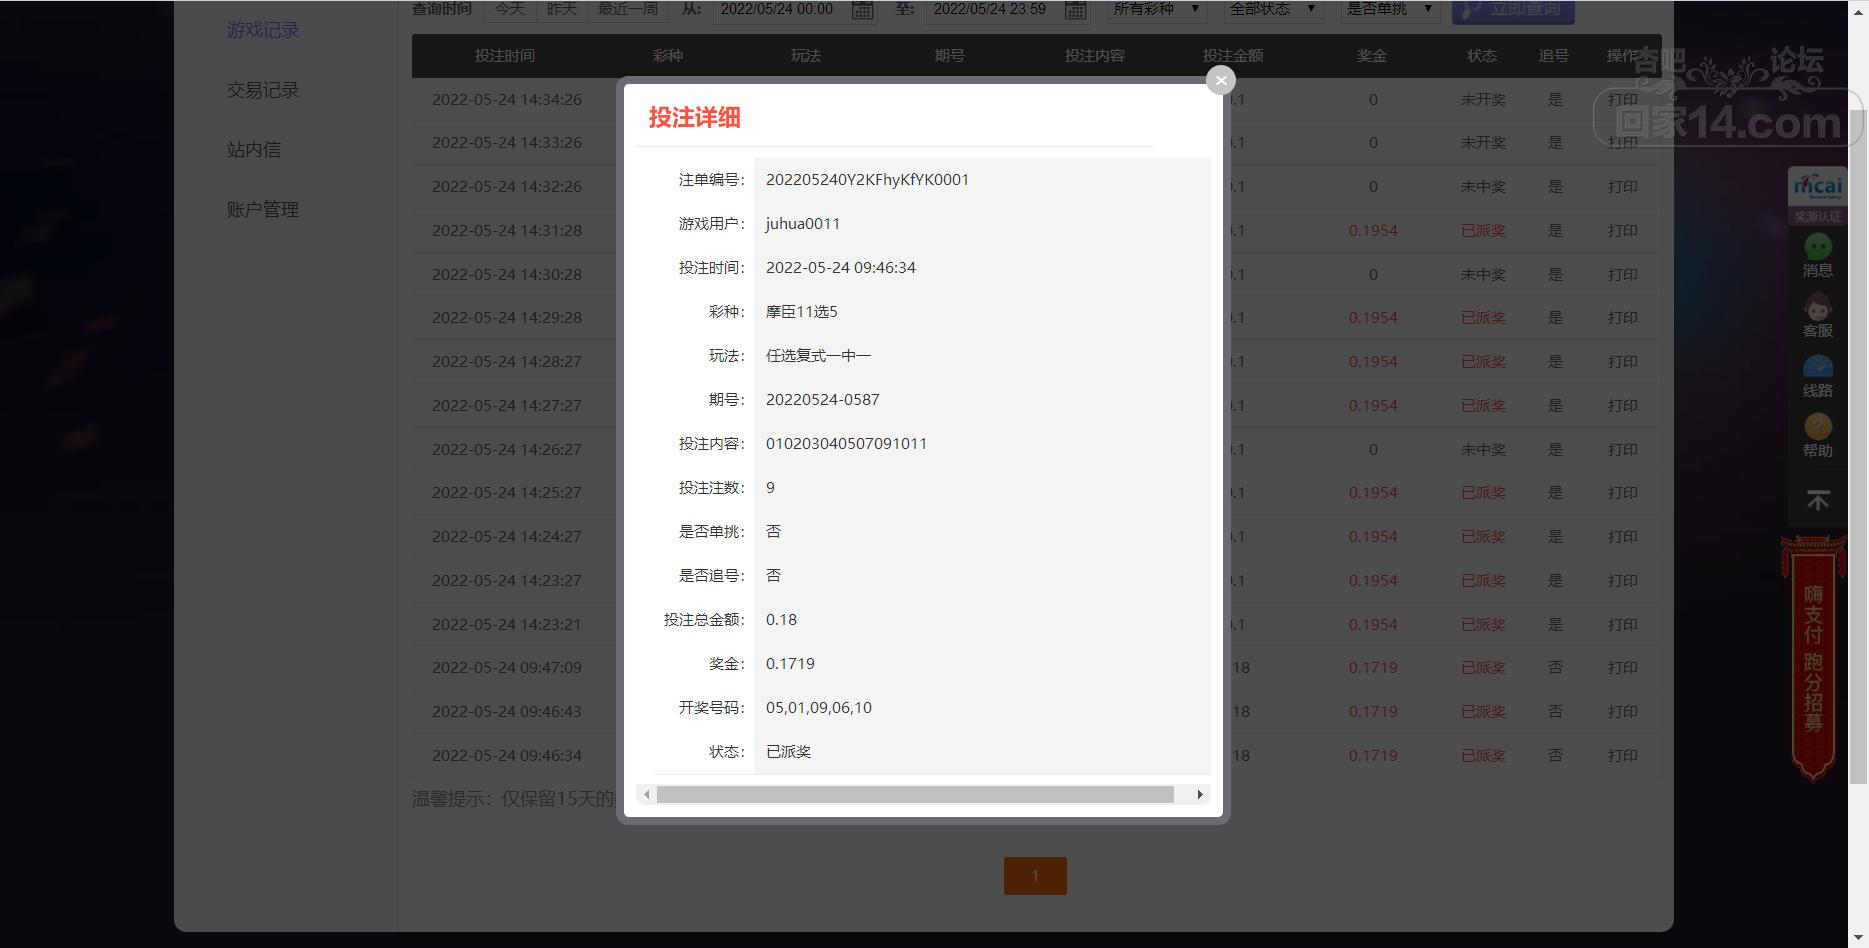Click bet time 2022-05-24 09:46:34 in dialog
The width and height of the screenshot is (1869, 948).
(841, 268)
